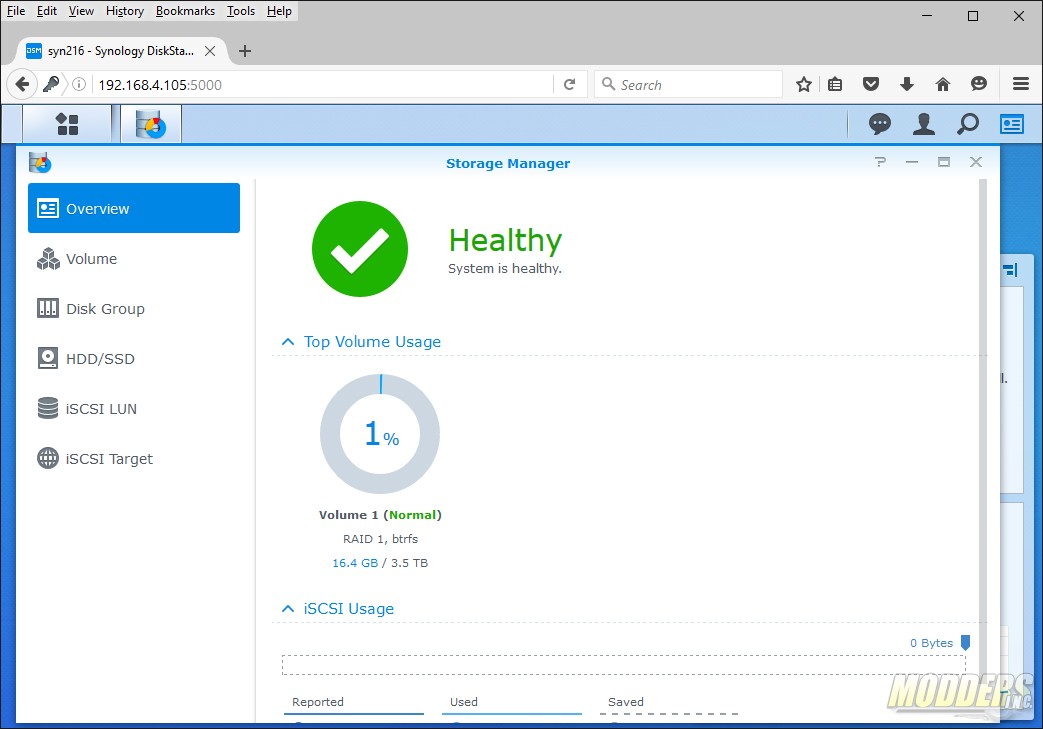Image resolution: width=1043 pixels, height=729 pixels.
Task: Click the site information icon in address bar
Action: [x=79, y=84]
